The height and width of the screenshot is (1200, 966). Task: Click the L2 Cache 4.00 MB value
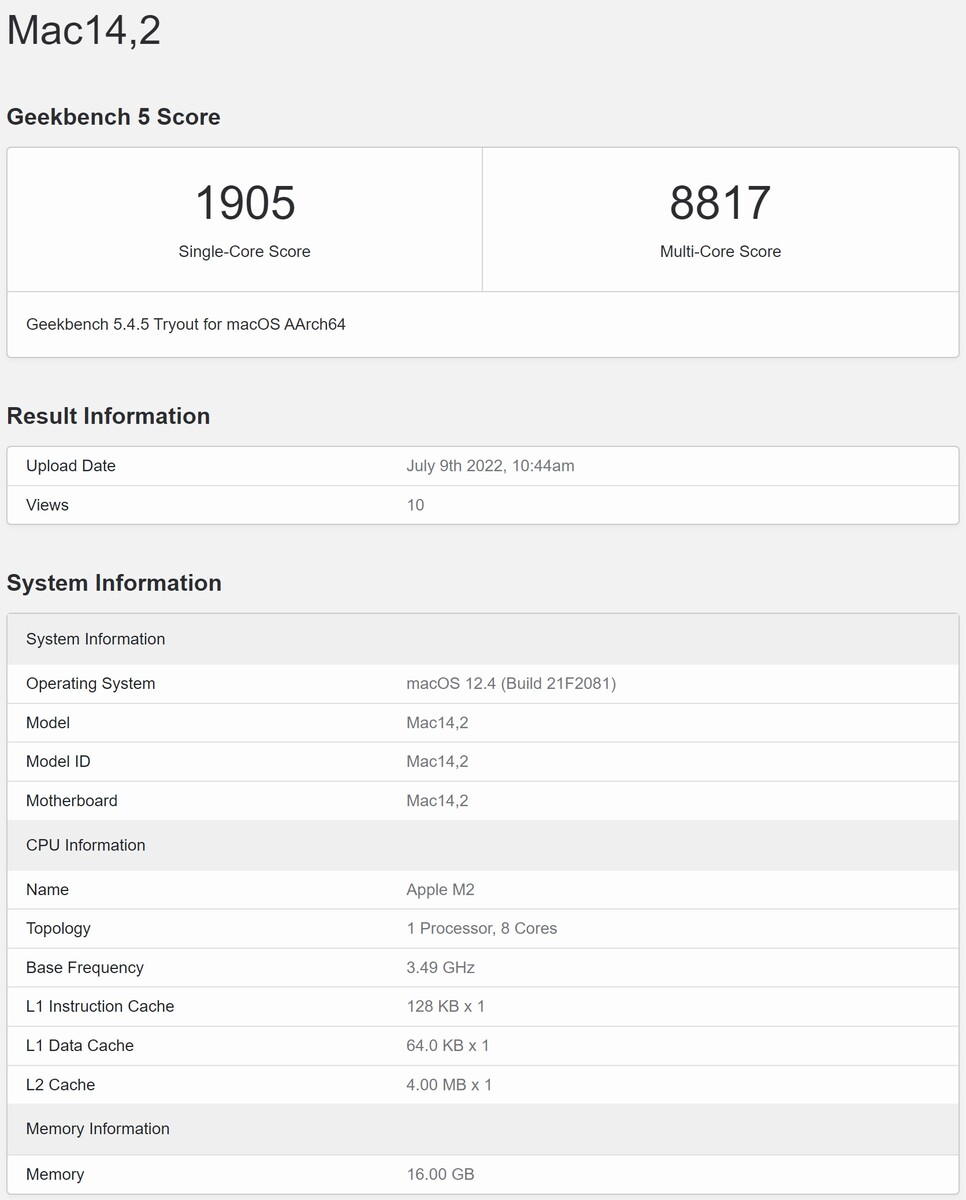click(449, 1085)
